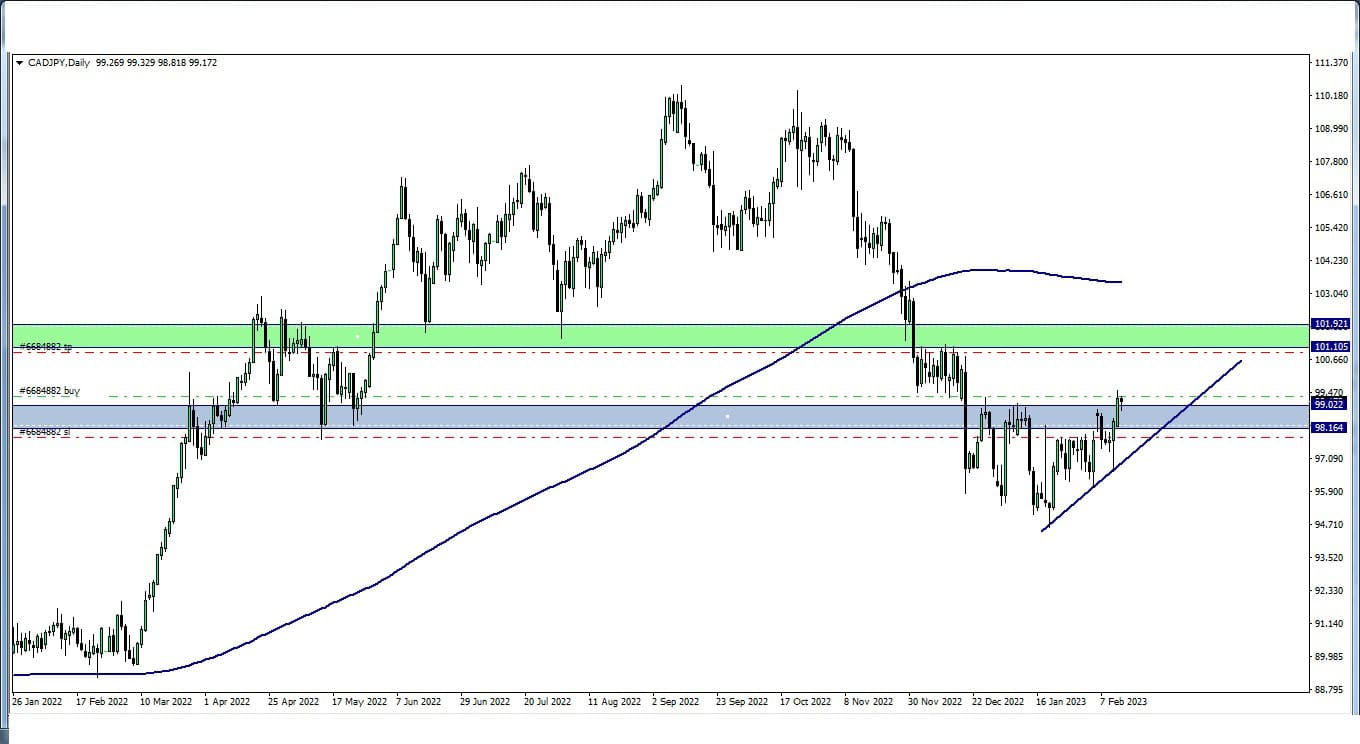Select the #6684882 tp order label
This screenshot has height=744, width=1360.
coord(46,347)
